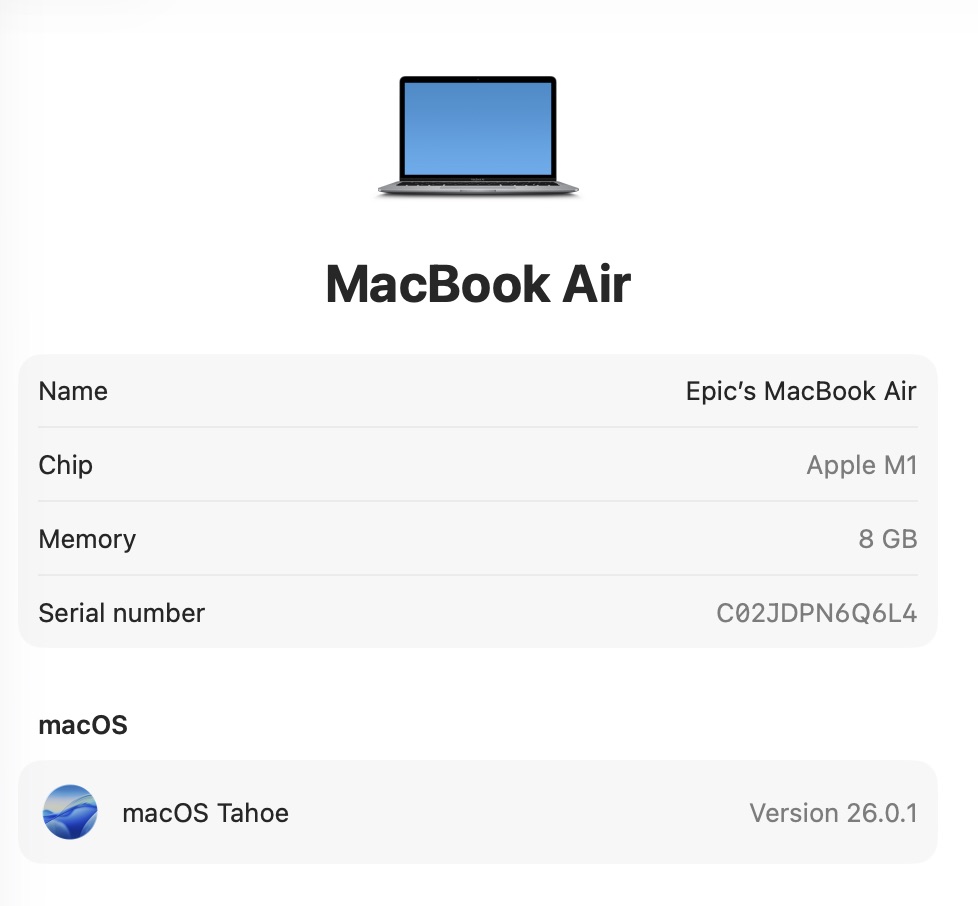Click the macOS Tahoe logo icon
978x906 pixels.
pos(70,812)
